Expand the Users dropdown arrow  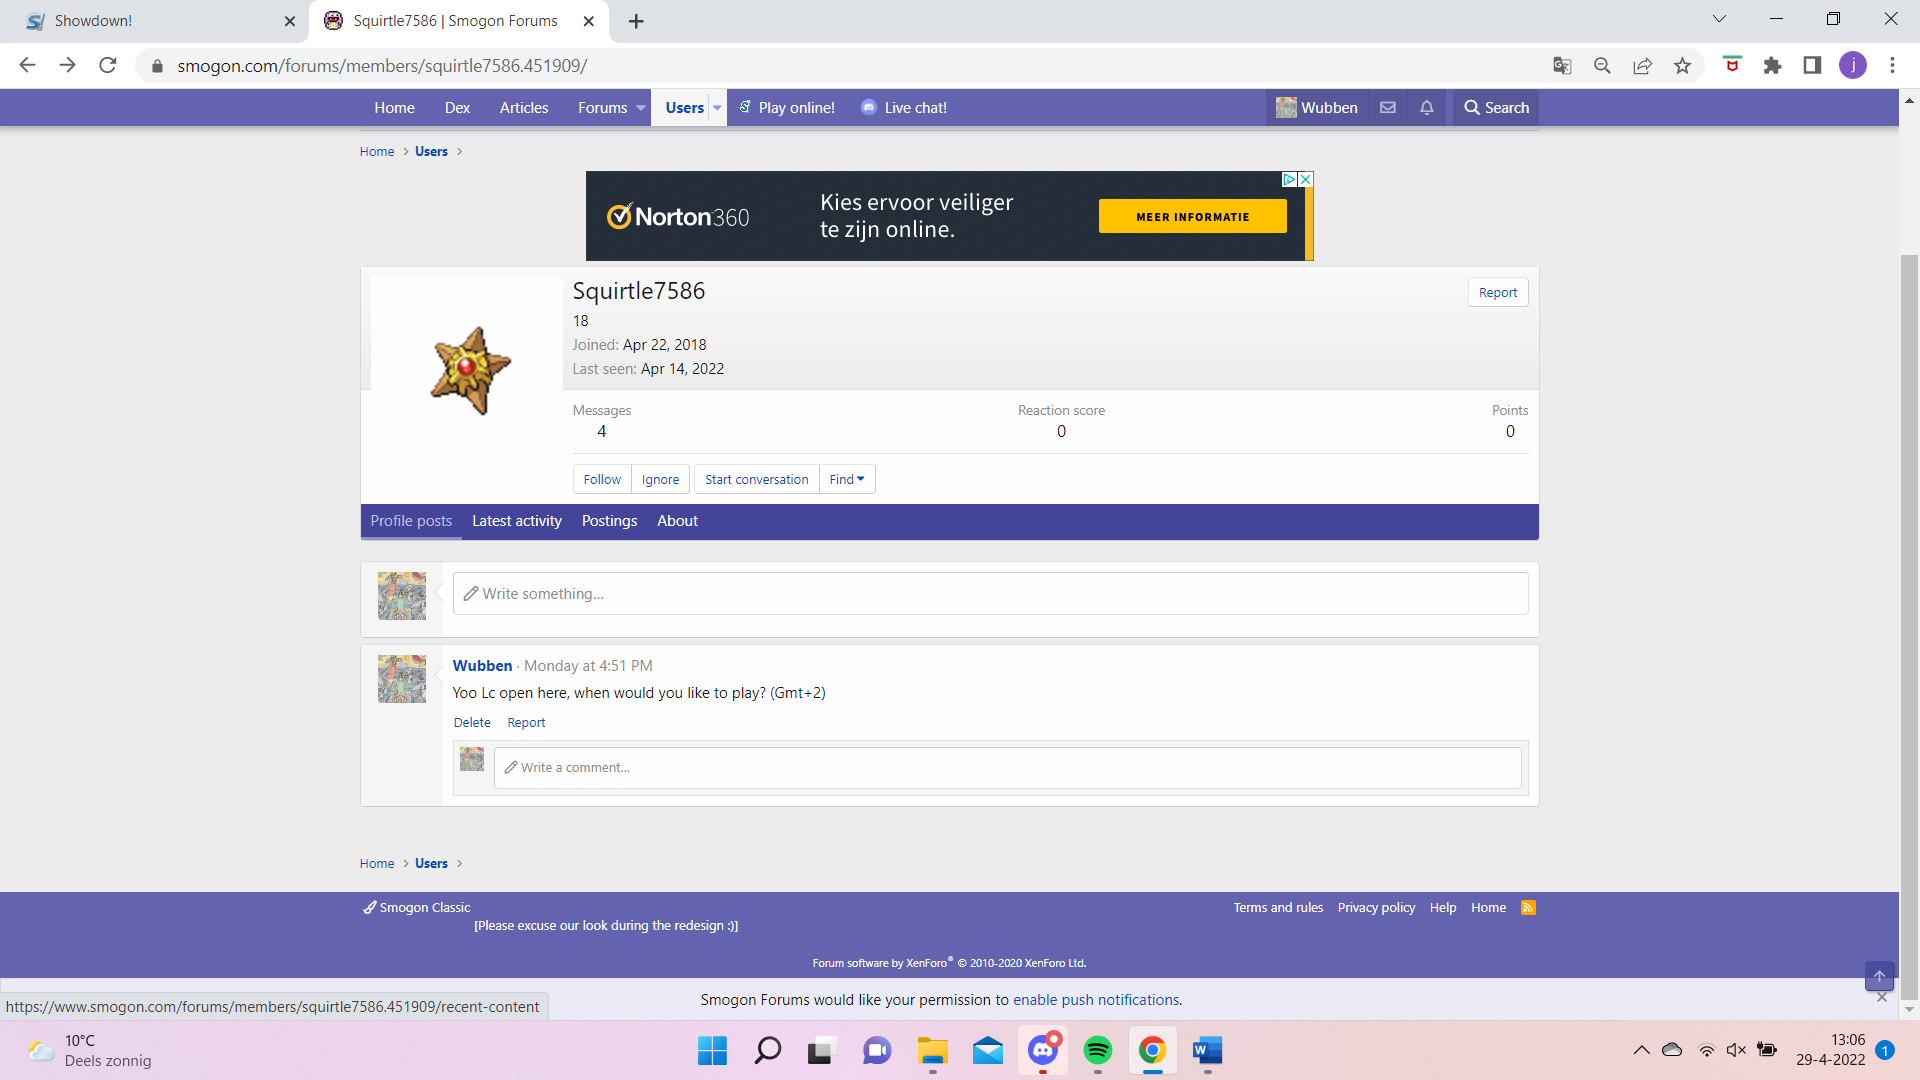717,108
